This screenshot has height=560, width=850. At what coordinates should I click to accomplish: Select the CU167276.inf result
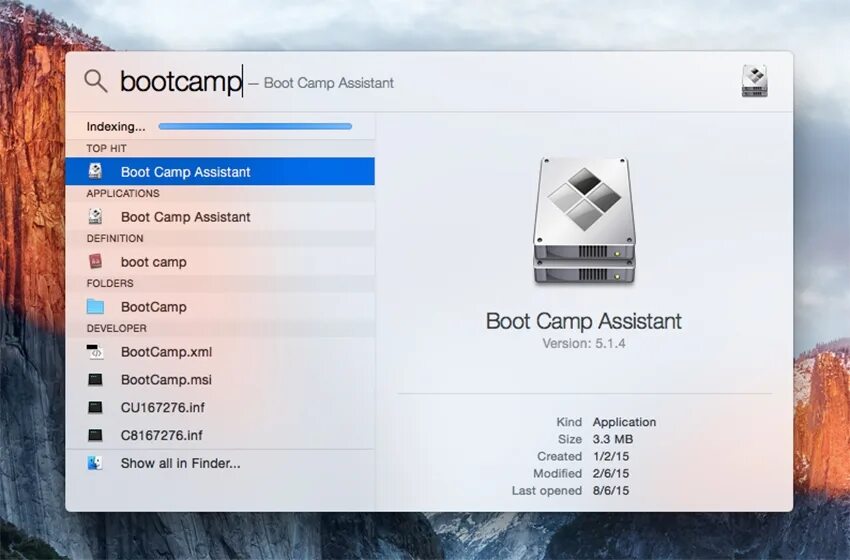220,407
